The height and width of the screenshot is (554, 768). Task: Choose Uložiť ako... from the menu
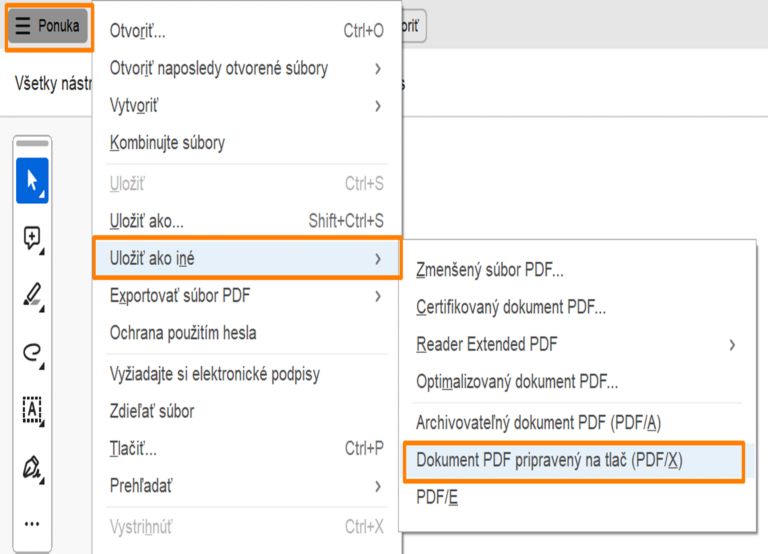click(x=146, y=221)
